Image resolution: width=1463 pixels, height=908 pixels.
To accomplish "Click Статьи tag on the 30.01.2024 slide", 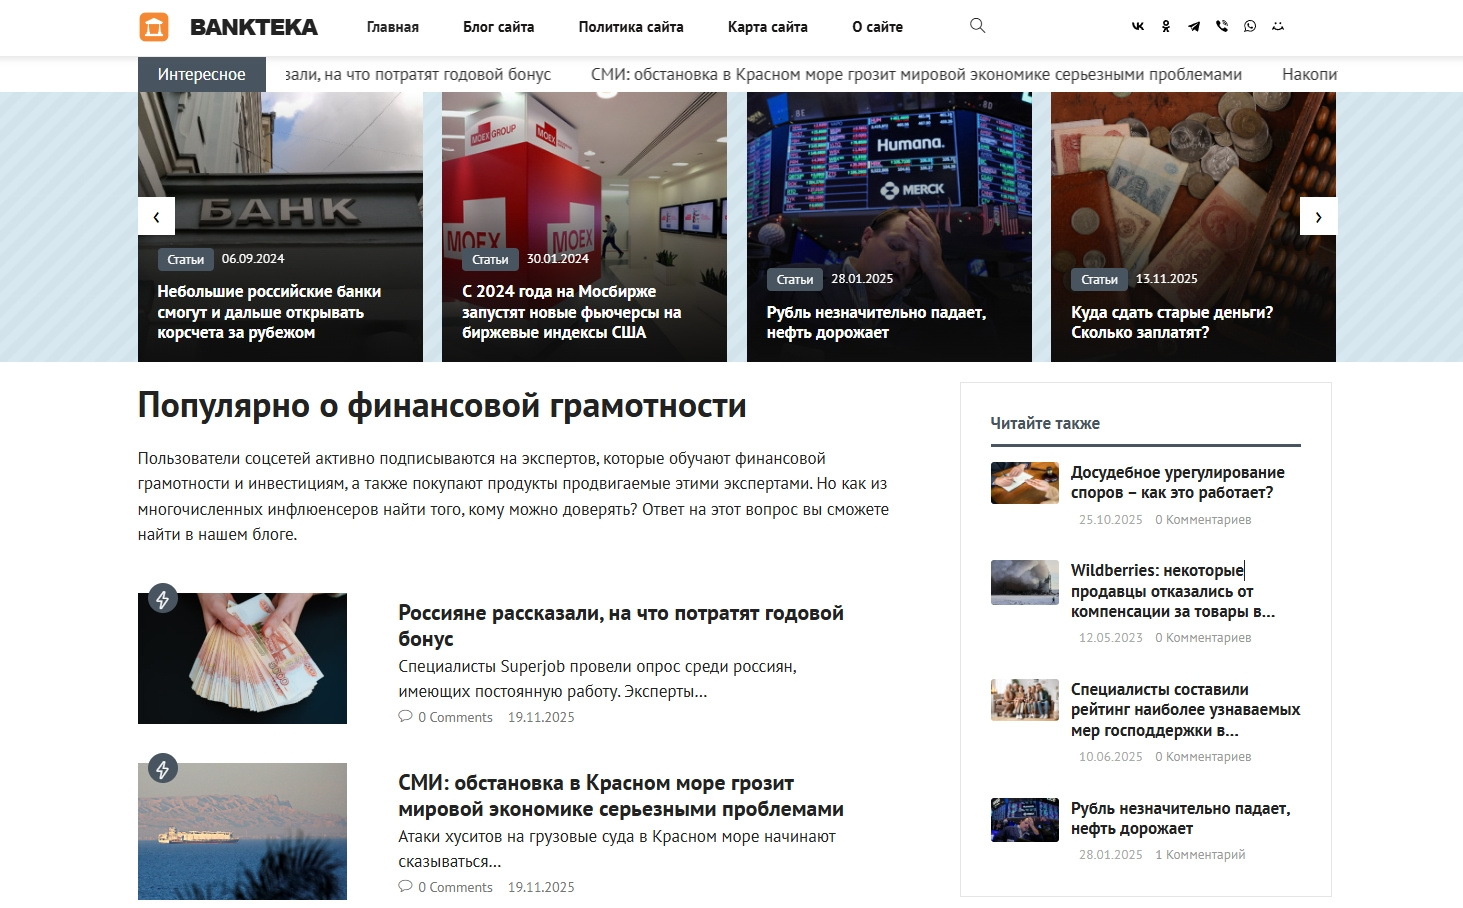I will (491, 259).
